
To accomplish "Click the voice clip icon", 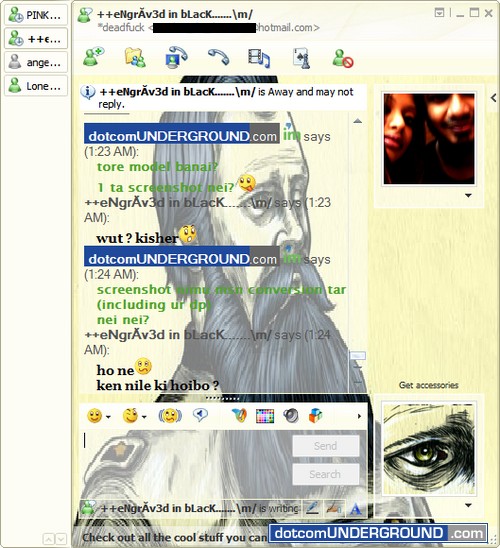I will coord(200,415).
